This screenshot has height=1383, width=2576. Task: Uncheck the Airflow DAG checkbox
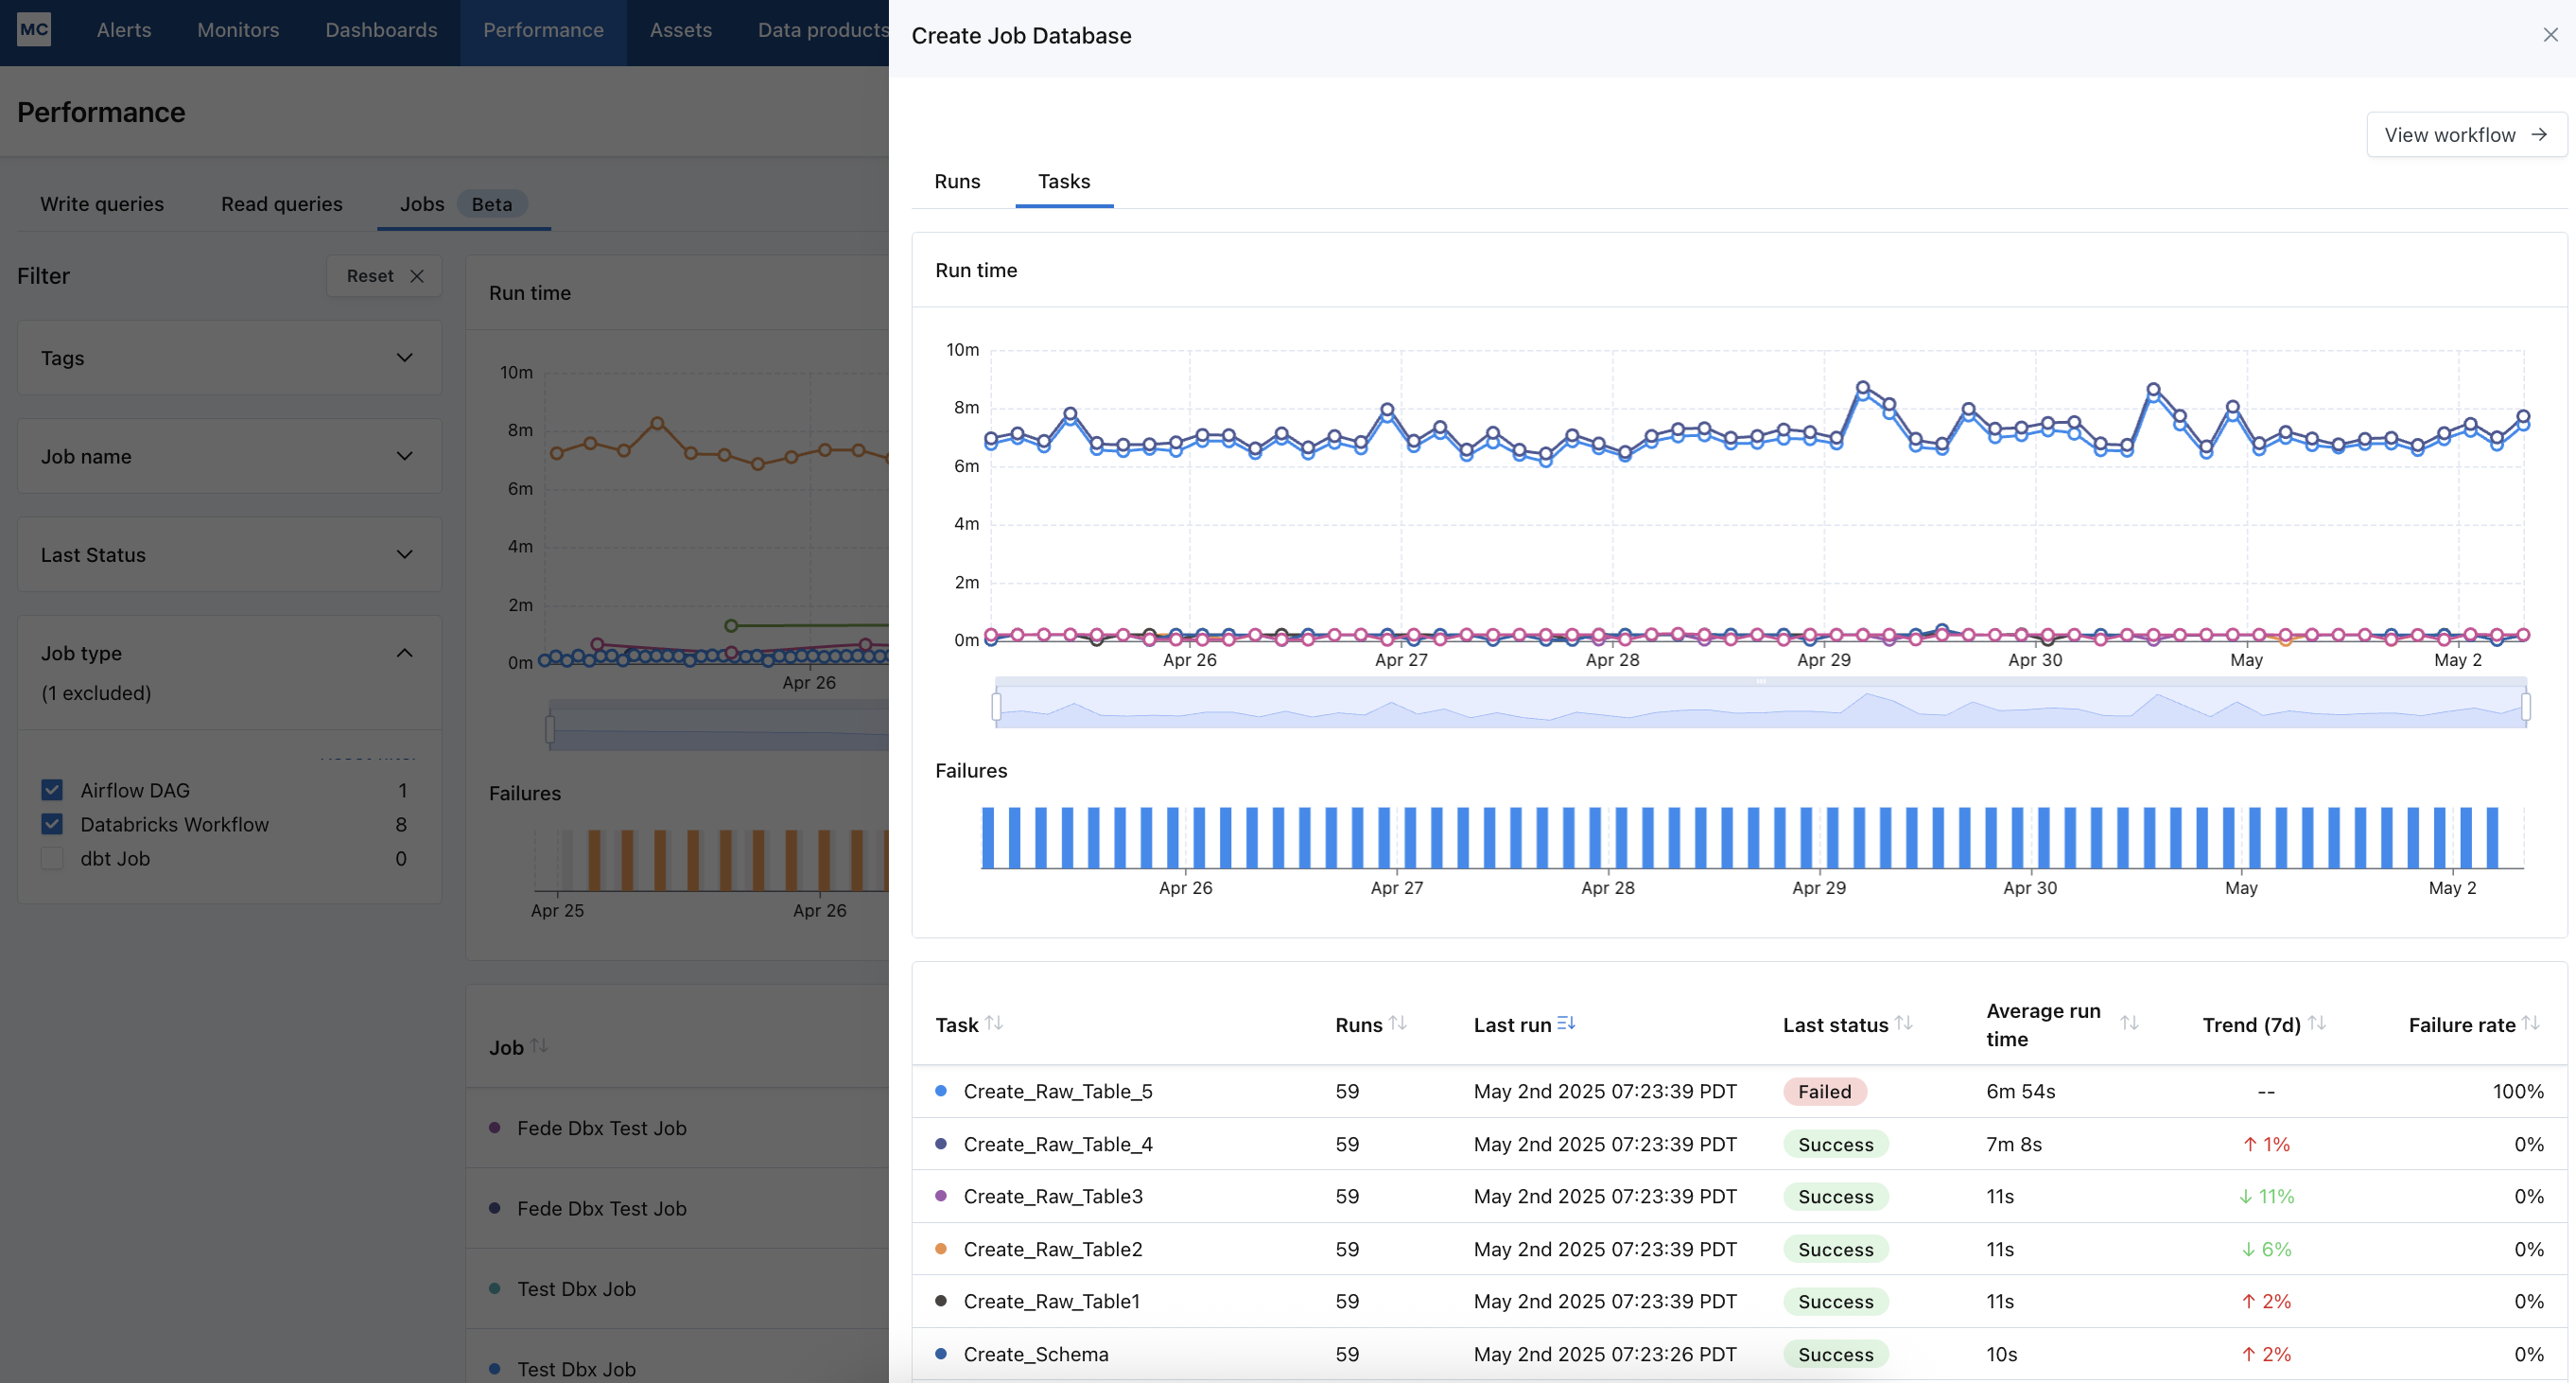point(52,790)
